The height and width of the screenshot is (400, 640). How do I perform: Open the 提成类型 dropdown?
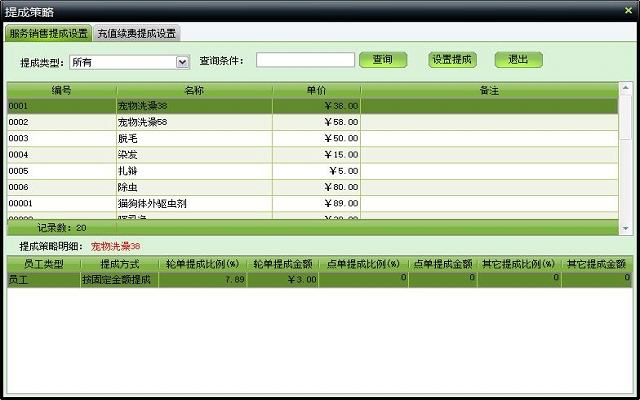[182, 62]
